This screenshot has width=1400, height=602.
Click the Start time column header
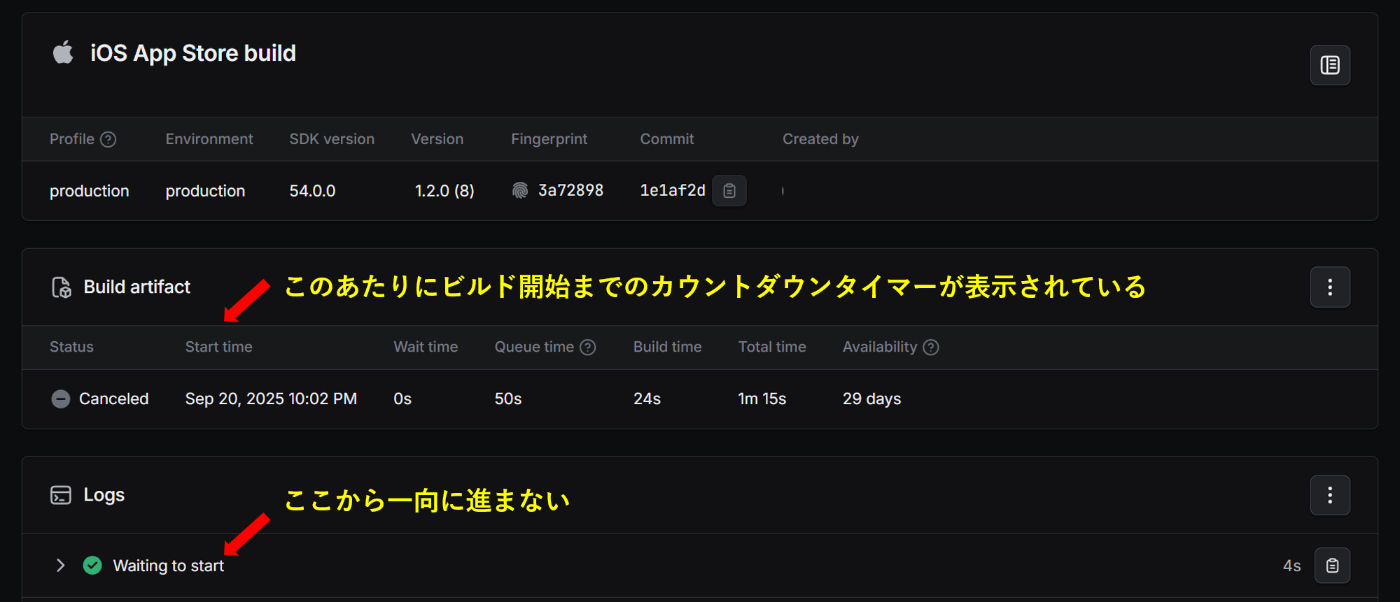tap(219, 347)
